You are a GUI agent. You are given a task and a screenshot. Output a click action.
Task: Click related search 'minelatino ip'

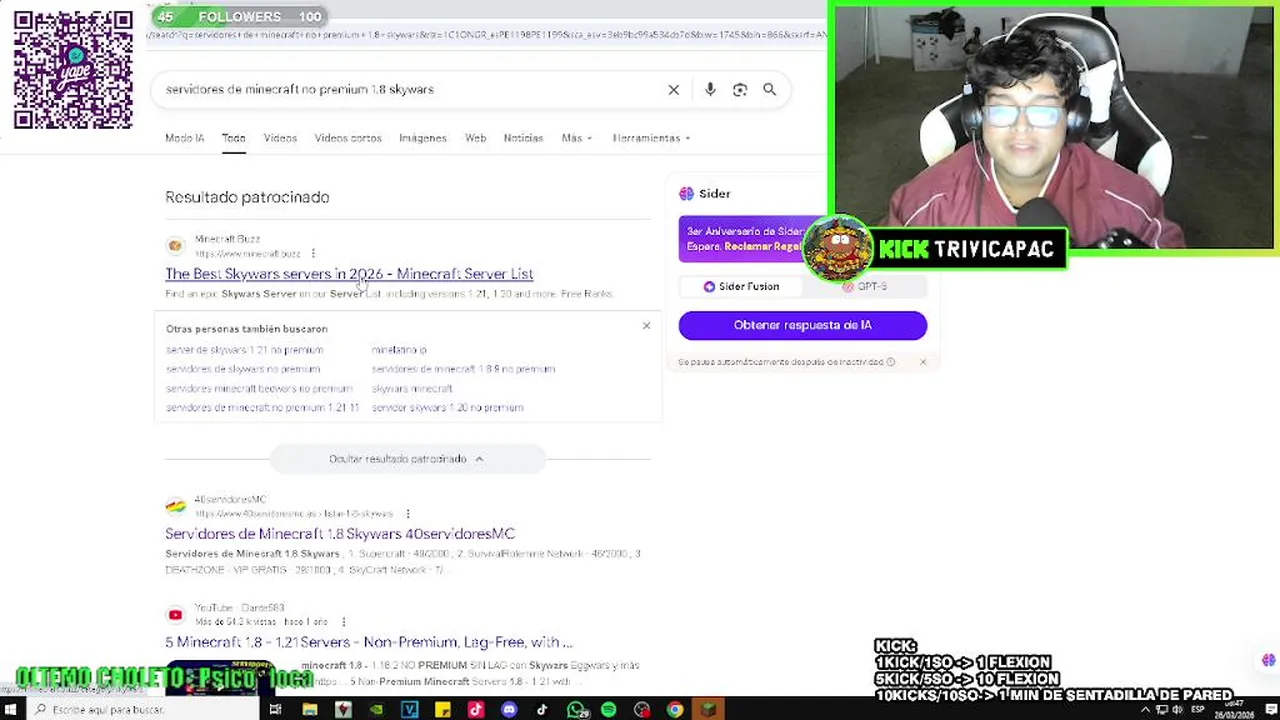(x=399, y=350)
